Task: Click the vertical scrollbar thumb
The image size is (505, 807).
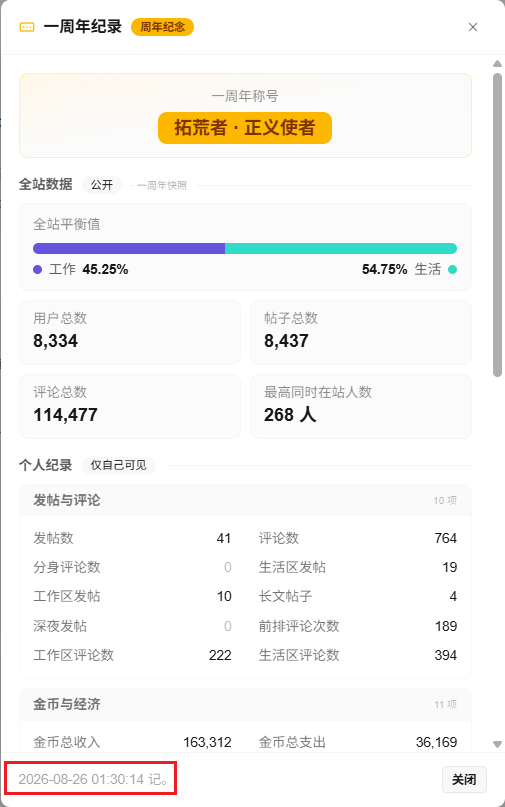Action: pos(497,225)
